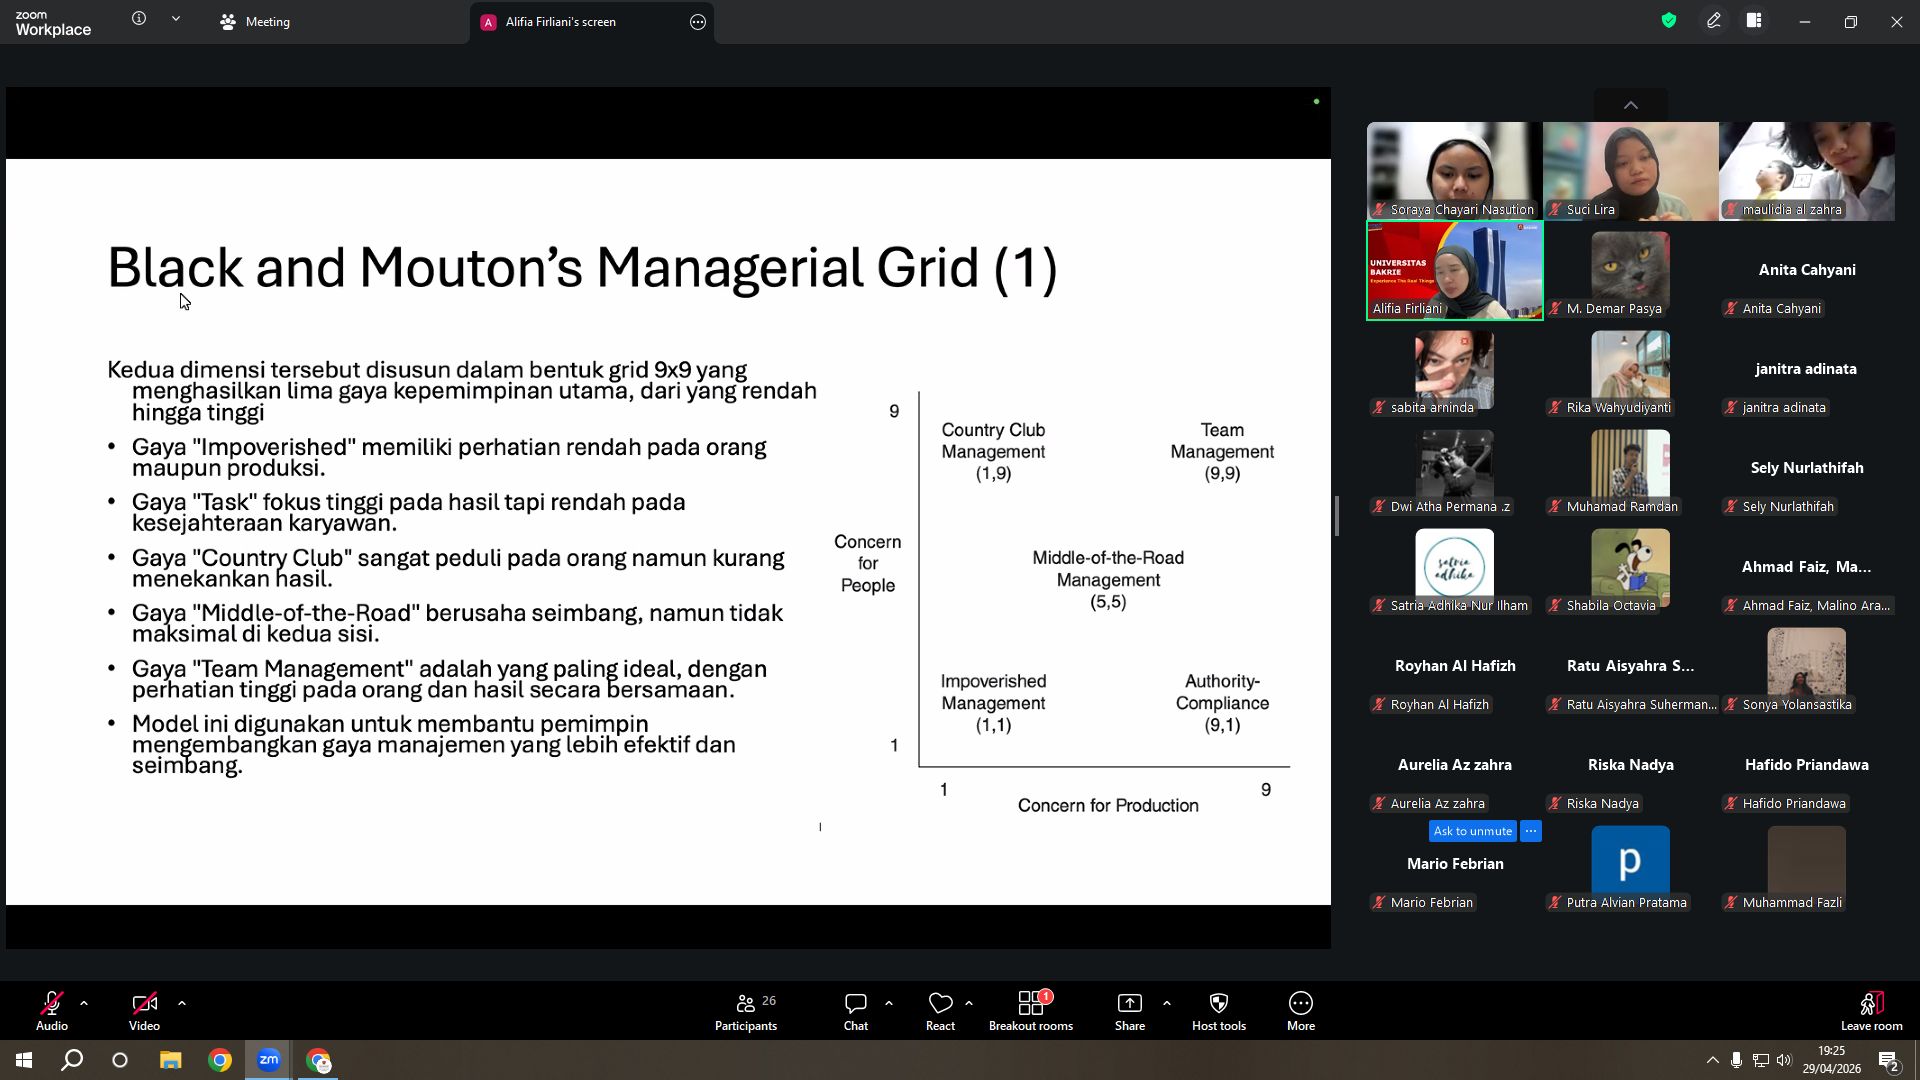Click the gallery panel divider handle
Screen dimensions: 1920x1080
tap(1337, 516)
